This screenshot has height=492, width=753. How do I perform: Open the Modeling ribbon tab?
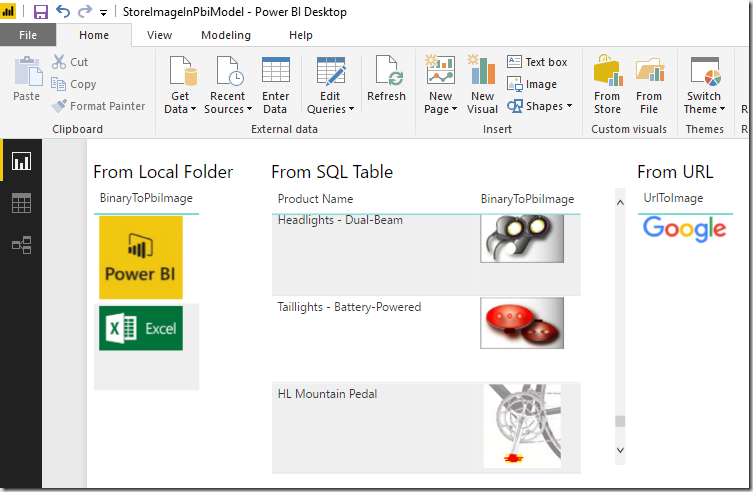226,35
